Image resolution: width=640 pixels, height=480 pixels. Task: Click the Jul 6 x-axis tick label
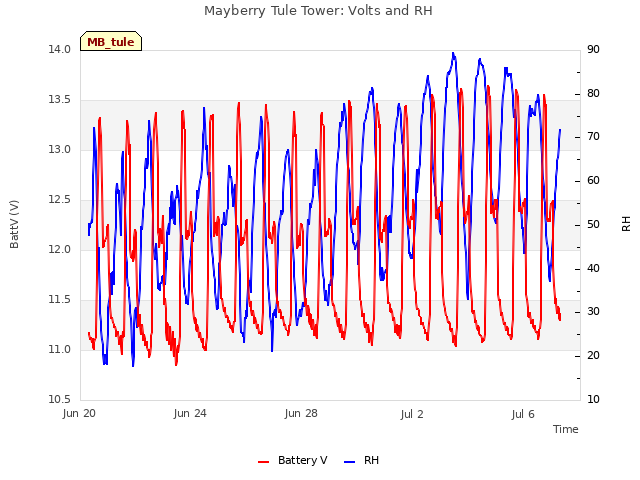(523, 414)
